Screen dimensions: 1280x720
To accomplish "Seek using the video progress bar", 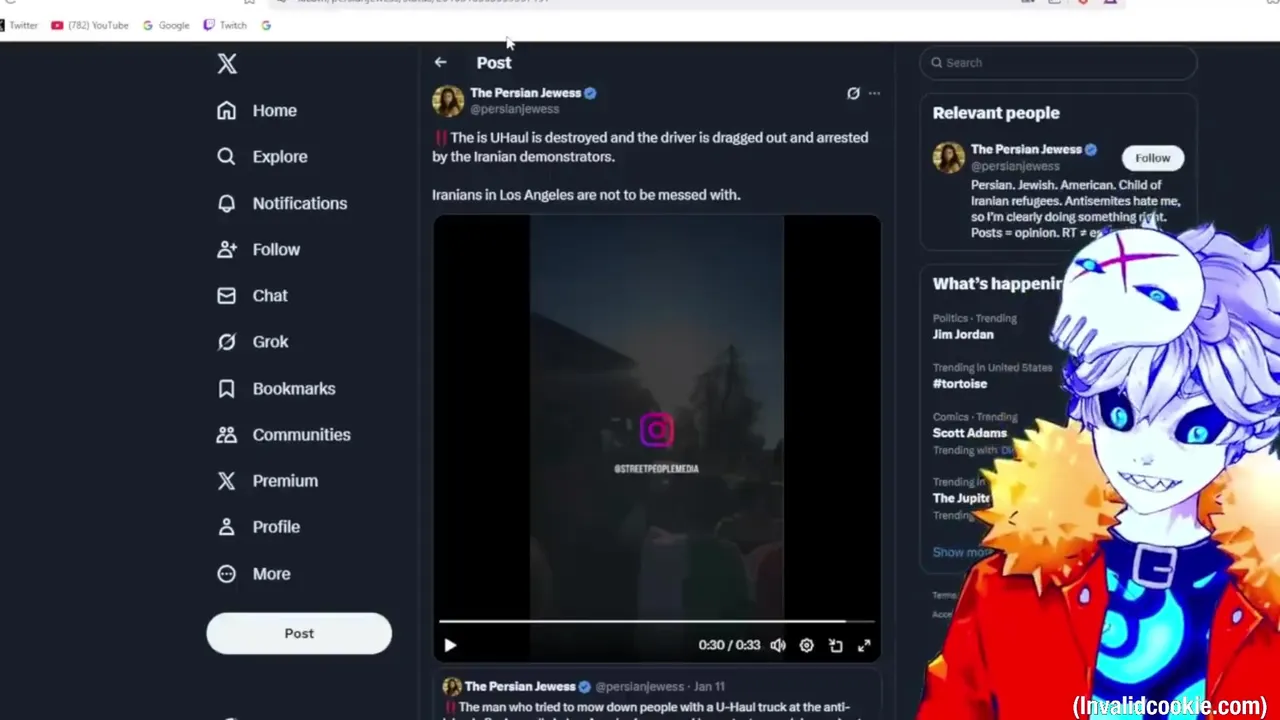I will (657, 622).
